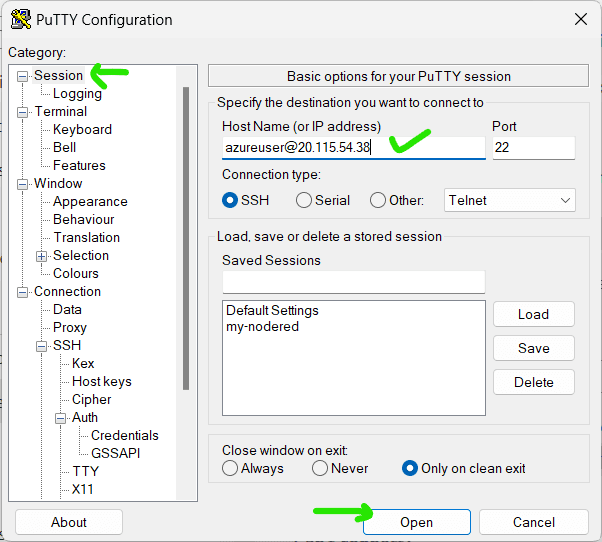Open the Translation settings category
This screenshot has height=542, width=602.
(86, 238)
